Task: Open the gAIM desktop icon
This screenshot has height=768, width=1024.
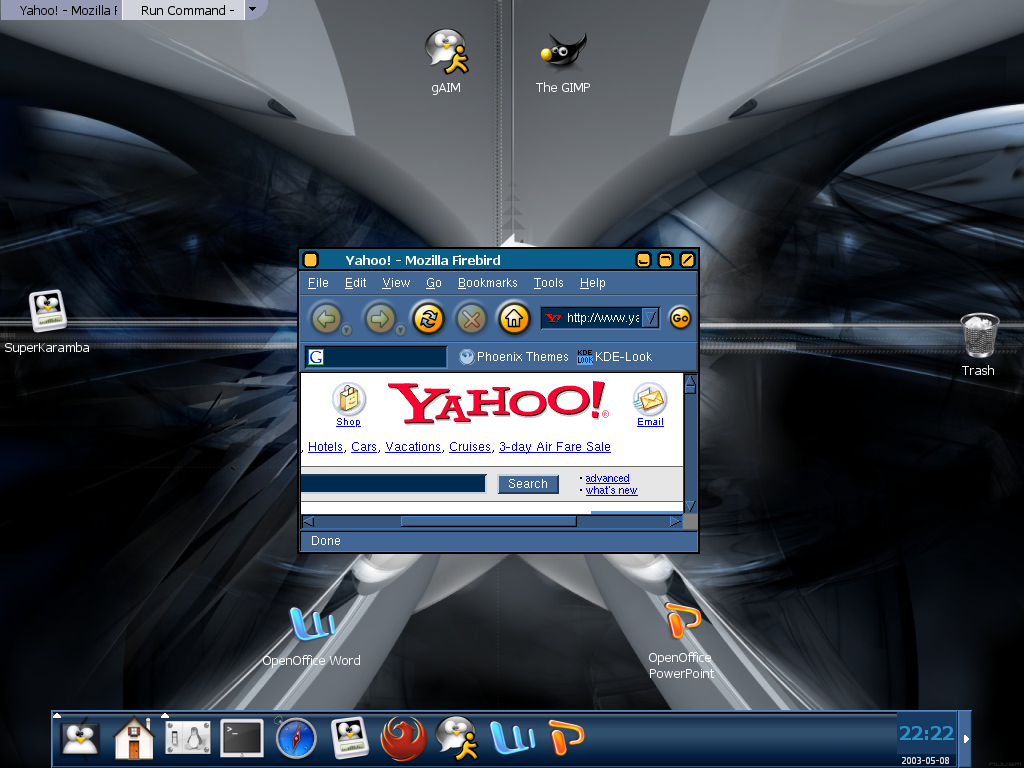Action: pyautogui.click(x=447, y=61)
